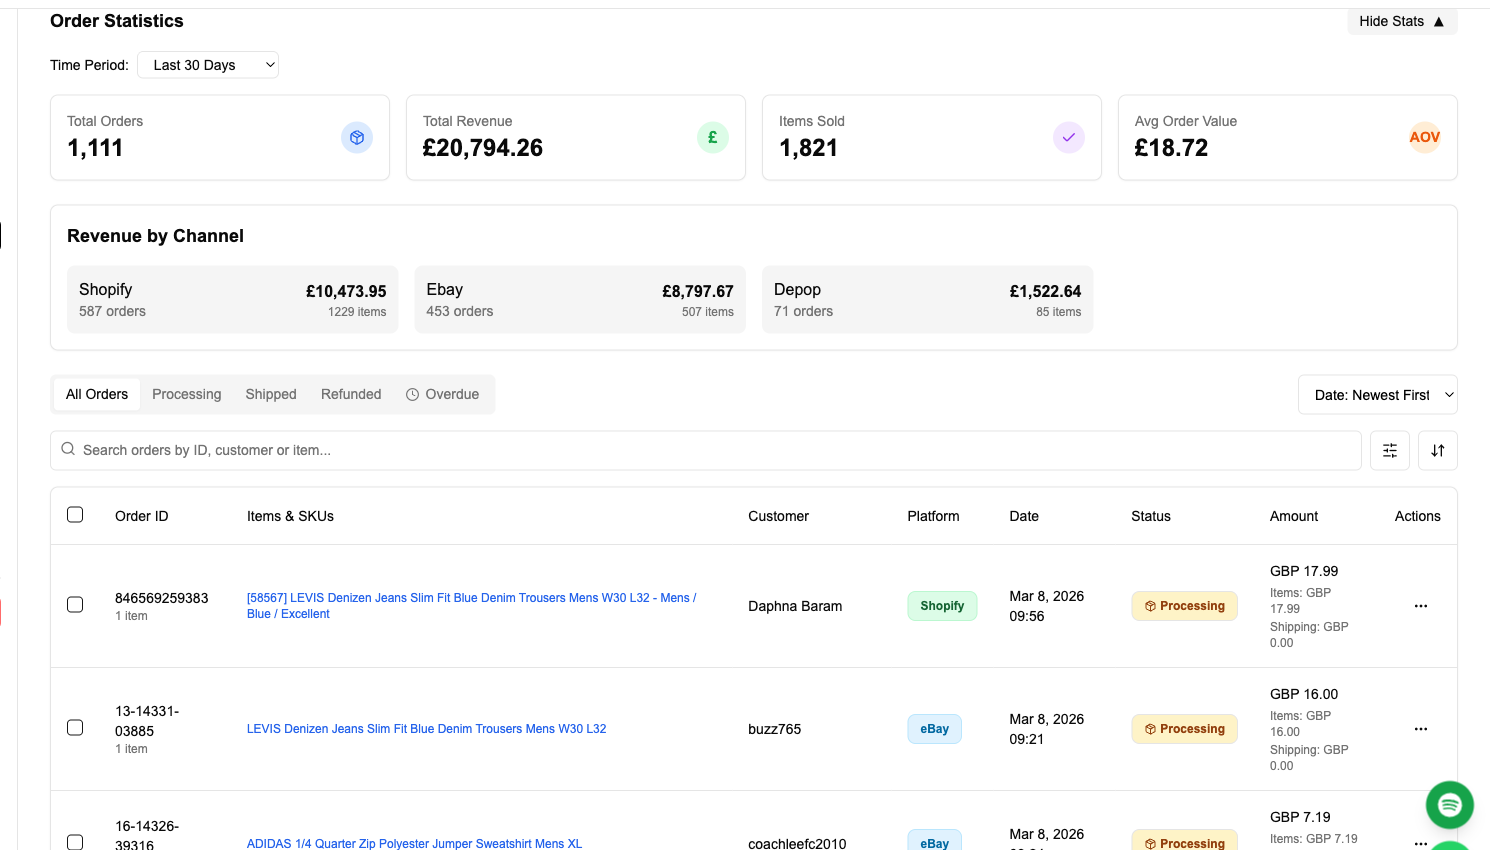Click the GBP 17.99 amount

pos(1304,571)
